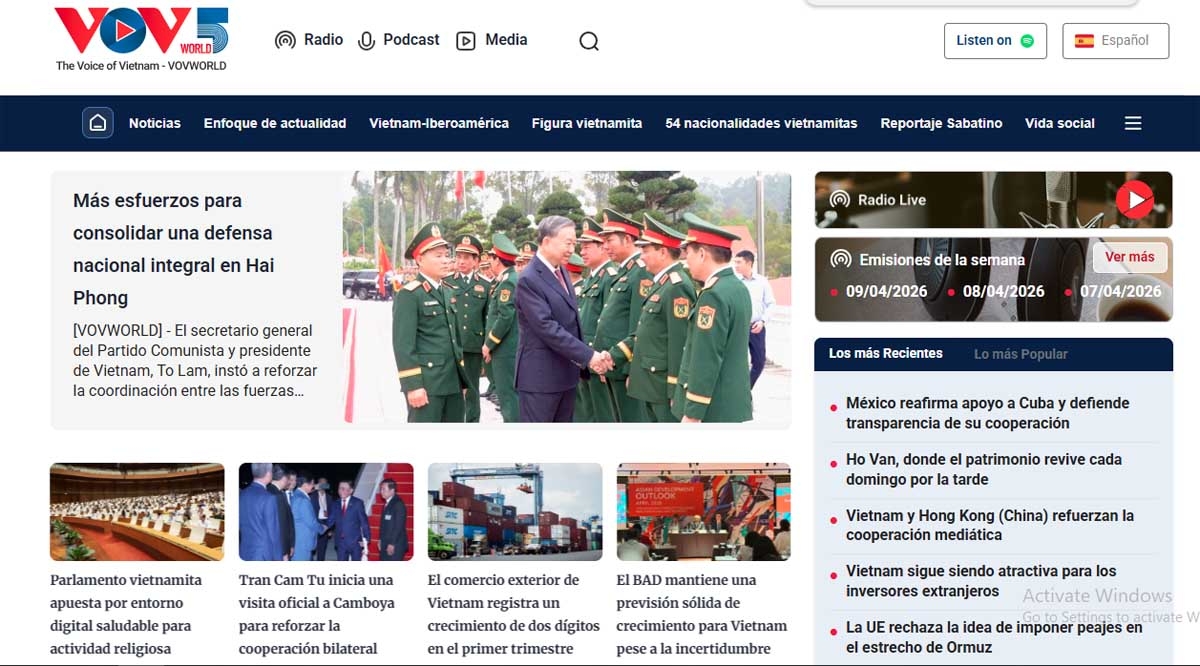This screenshot has height=666, width=1200.
Task: Read the article about México reaffirming support for Cuba
Action: click(x=986, y=412)
